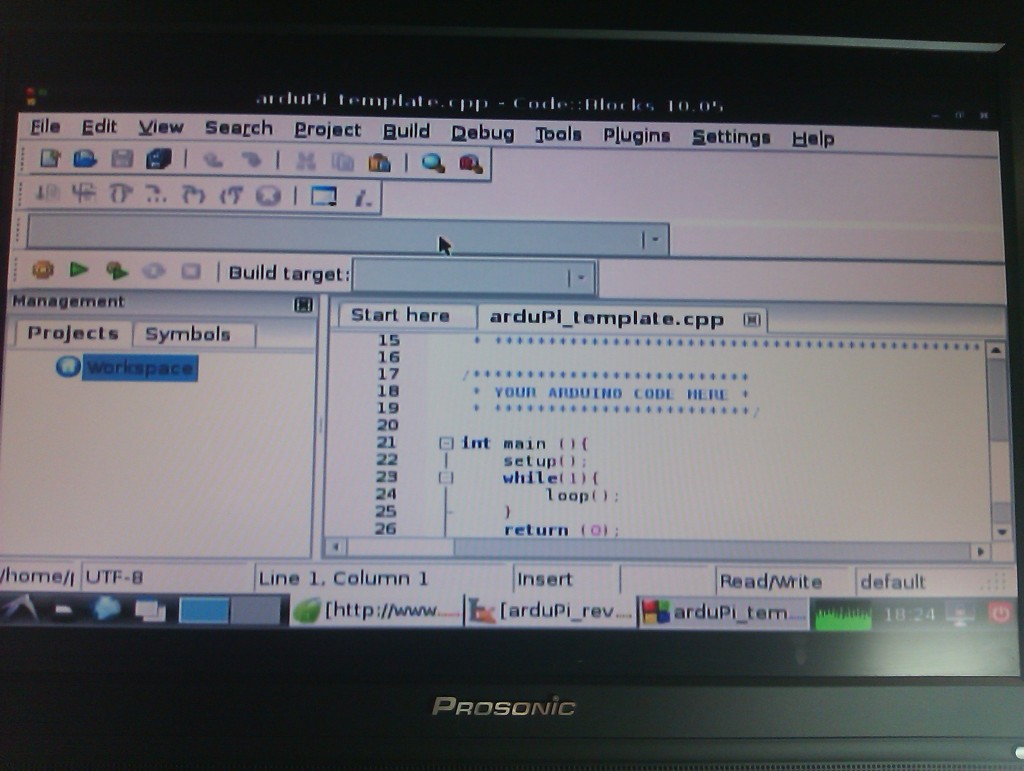Click the Find magnifier icon
The image size is (1024, 771).
[x=433, y=162]
